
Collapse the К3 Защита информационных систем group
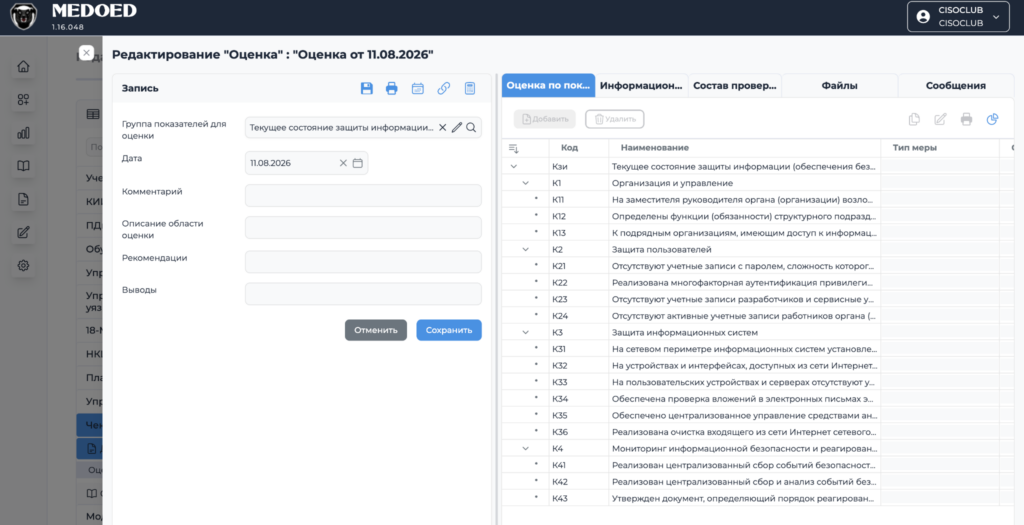click(x=525, y=332)
